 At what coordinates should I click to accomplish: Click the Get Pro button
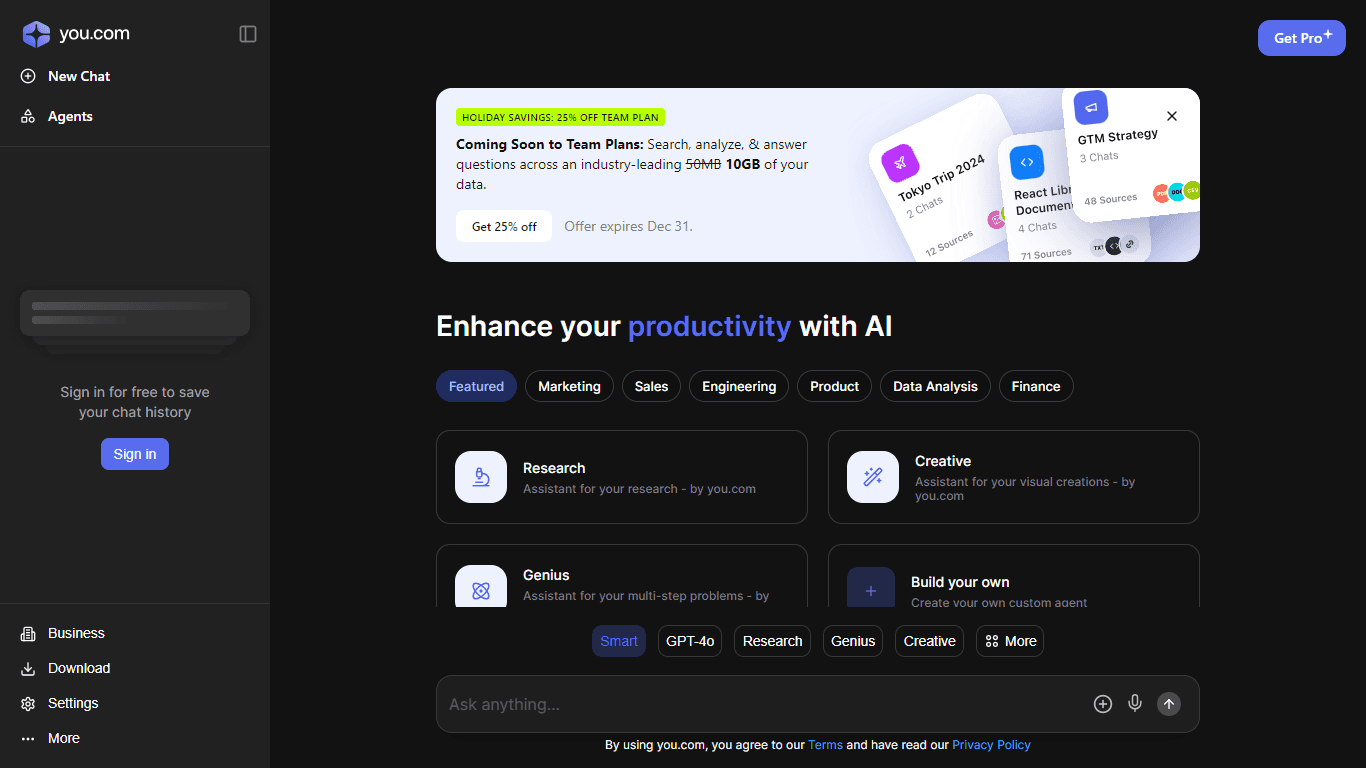[1302, 38]
